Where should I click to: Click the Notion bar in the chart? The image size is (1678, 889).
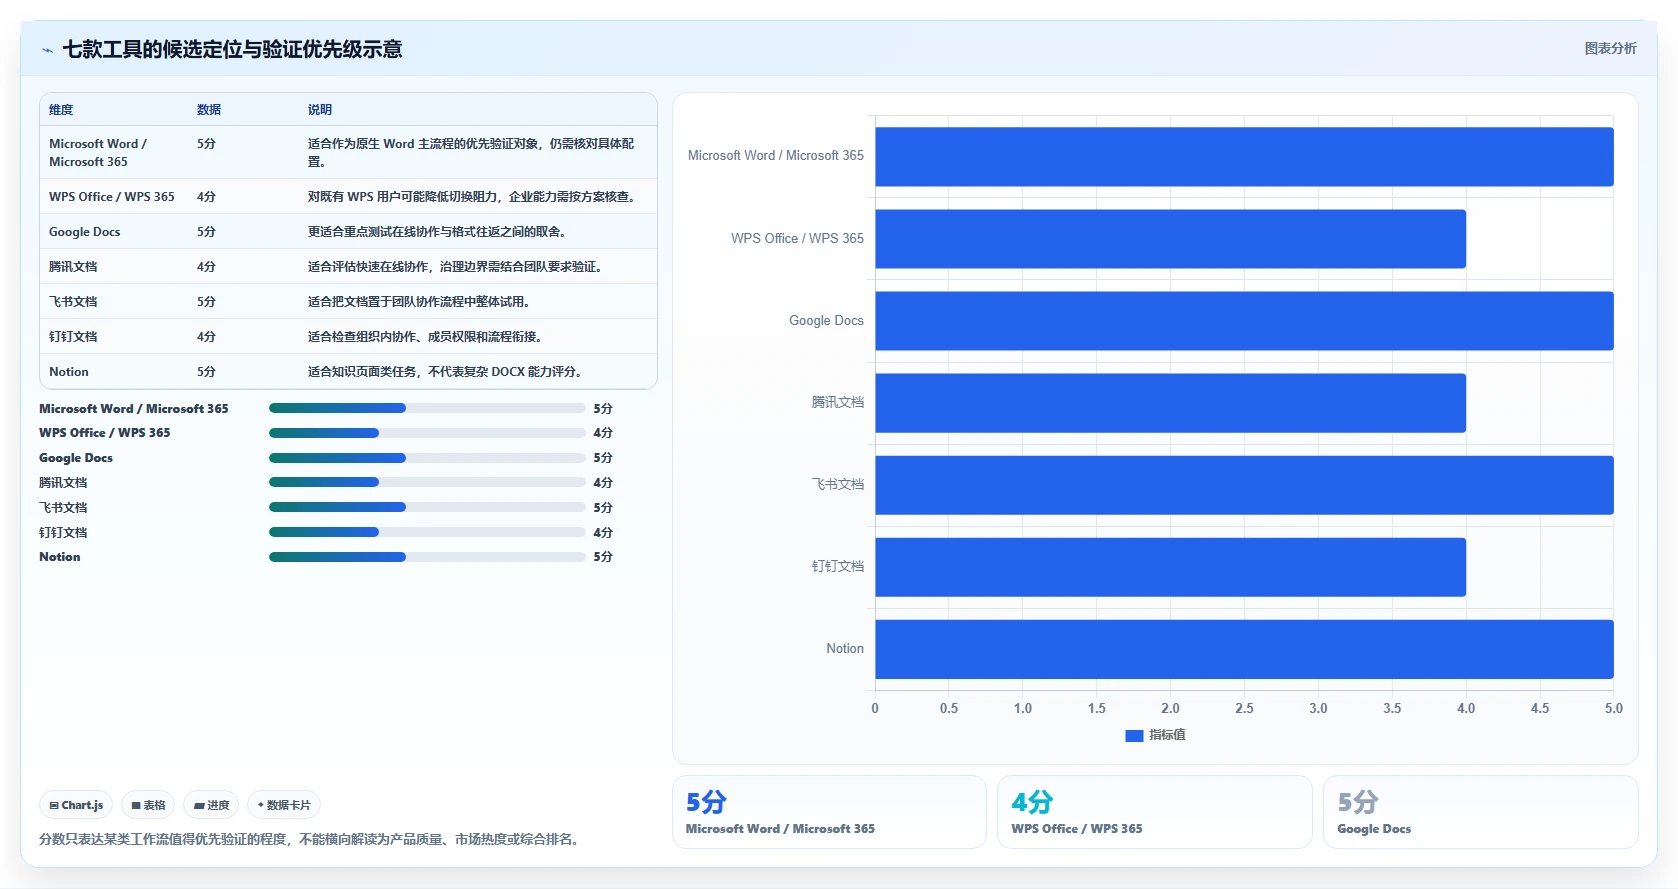coord(1244,649)
